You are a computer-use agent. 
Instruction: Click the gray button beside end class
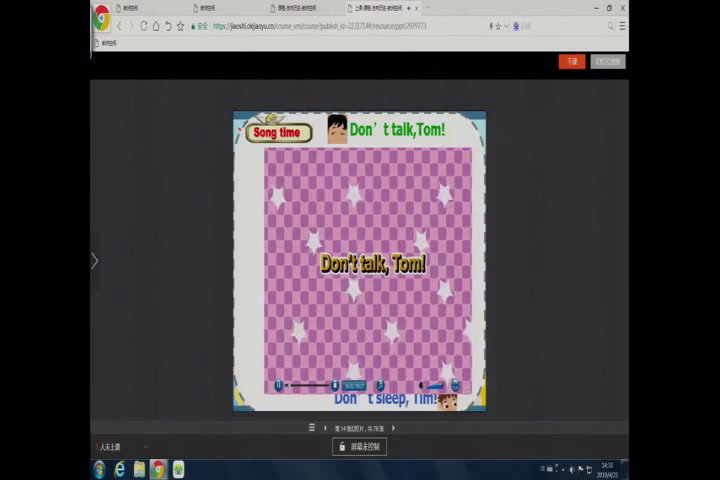(x=607, y=61)
